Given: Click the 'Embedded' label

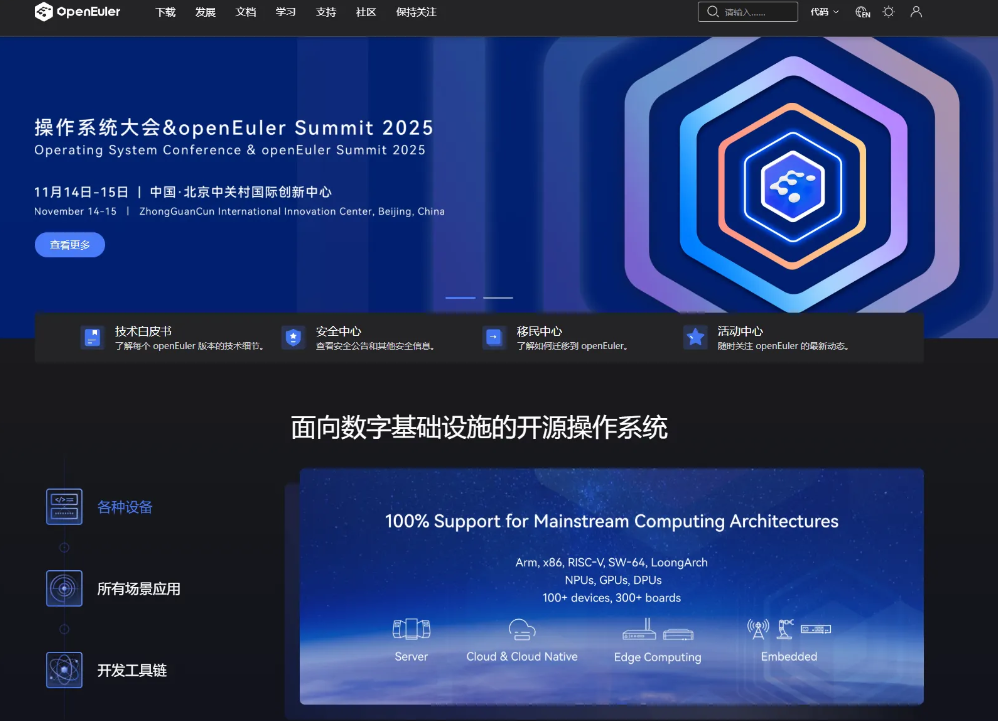Looking at the screenshot, I should tap(789, 656).
